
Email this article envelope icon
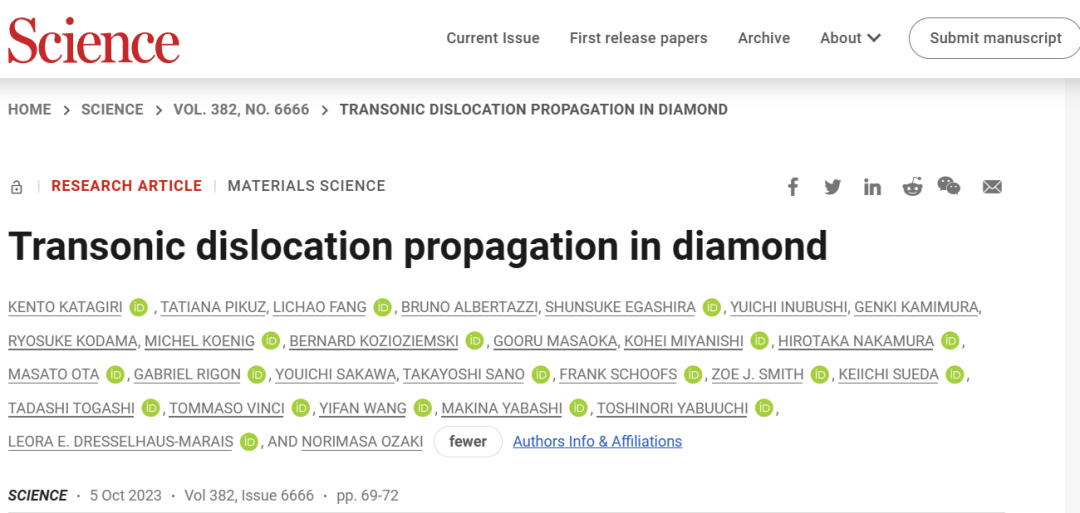[992, 187]
